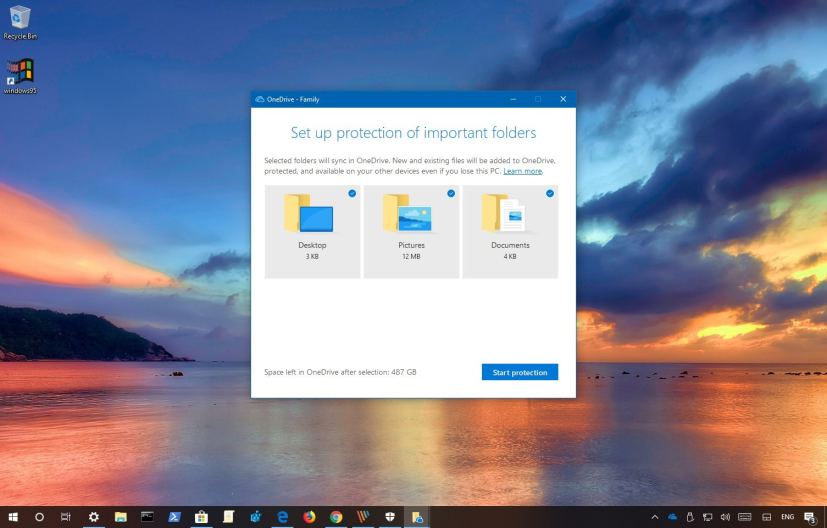Click the 'Documents' folder label
Image resolution: width=827 pixels, height=528 pixels.
pos(510,245)
